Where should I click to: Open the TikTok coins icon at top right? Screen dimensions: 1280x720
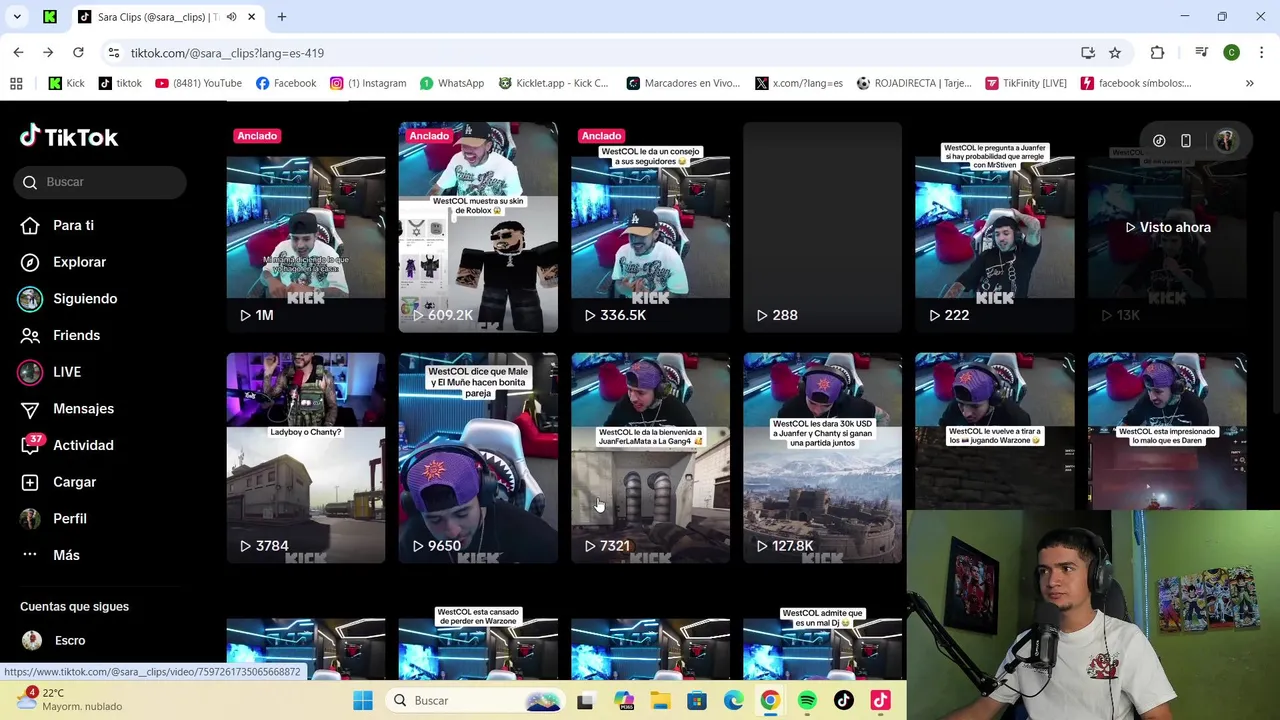1159,141
